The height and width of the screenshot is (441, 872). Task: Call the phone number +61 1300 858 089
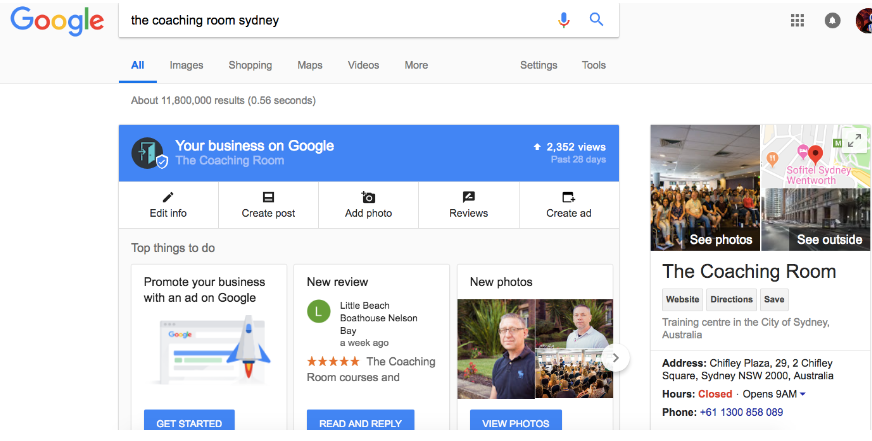pos(741,412)
